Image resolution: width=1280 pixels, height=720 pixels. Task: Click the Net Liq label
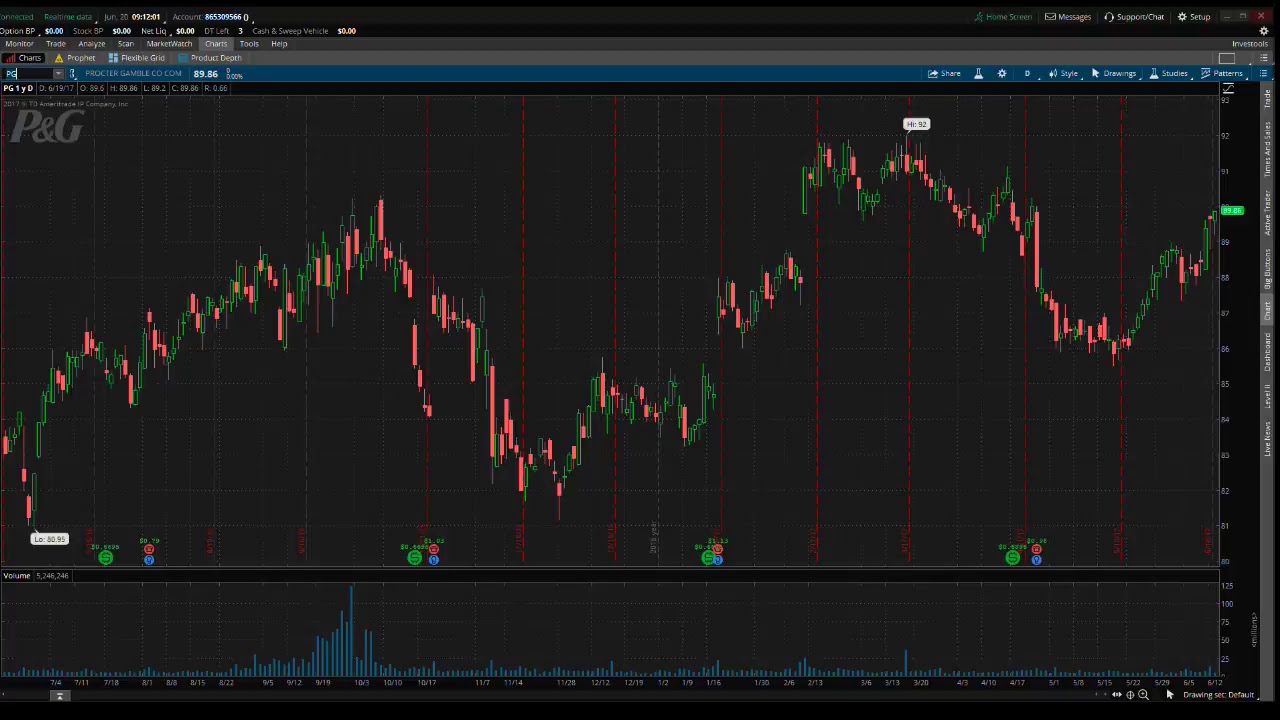click(x=154, y=31)
